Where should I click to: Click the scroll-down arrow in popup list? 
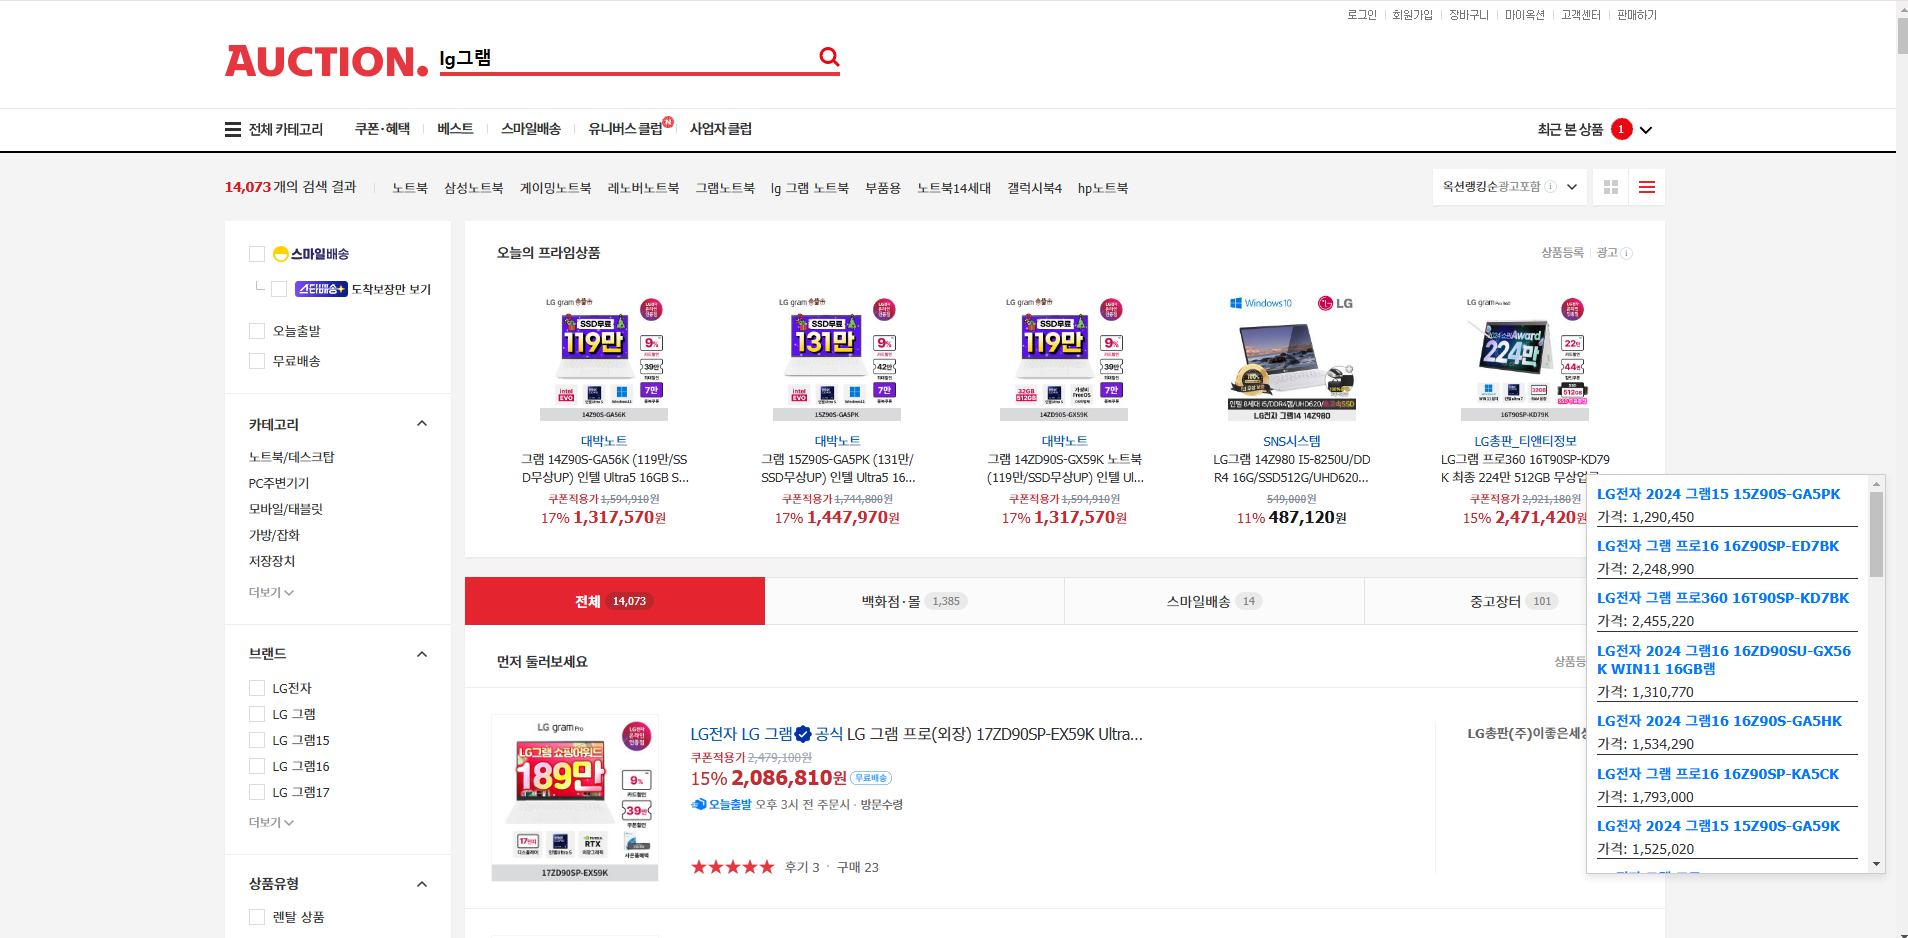coord(1876,863)
